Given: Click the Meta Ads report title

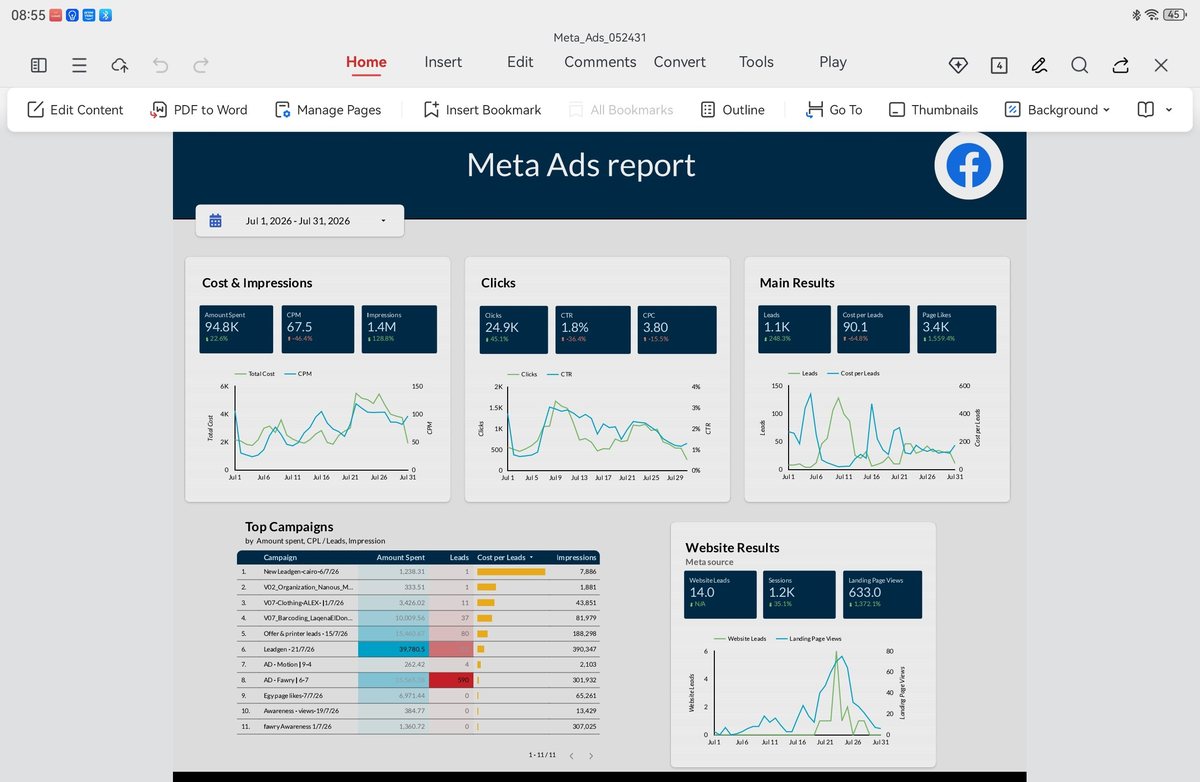Looking at the screenshot, I should click(581, 165).
